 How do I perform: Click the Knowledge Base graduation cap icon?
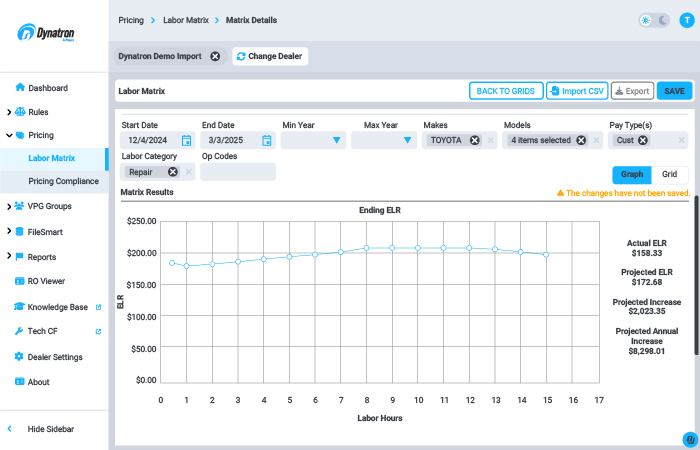(19, 306)
